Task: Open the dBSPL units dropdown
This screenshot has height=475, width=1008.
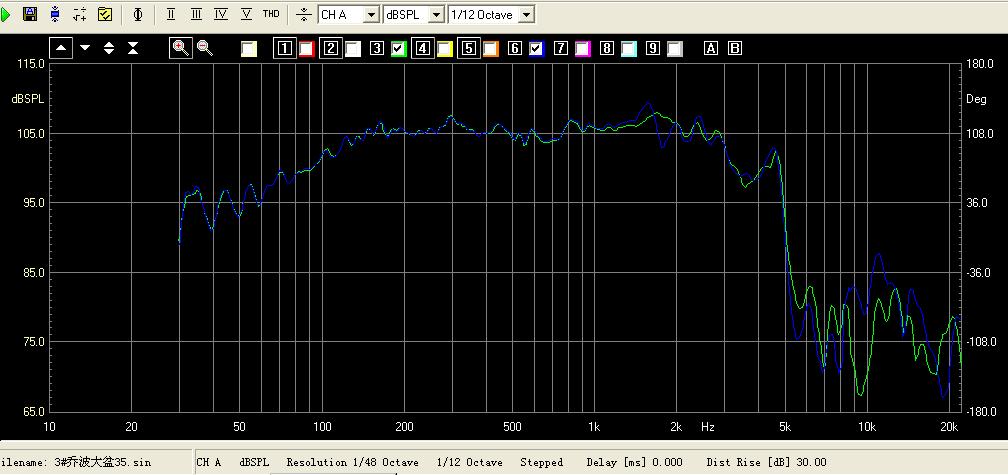Action: point(436,14)
